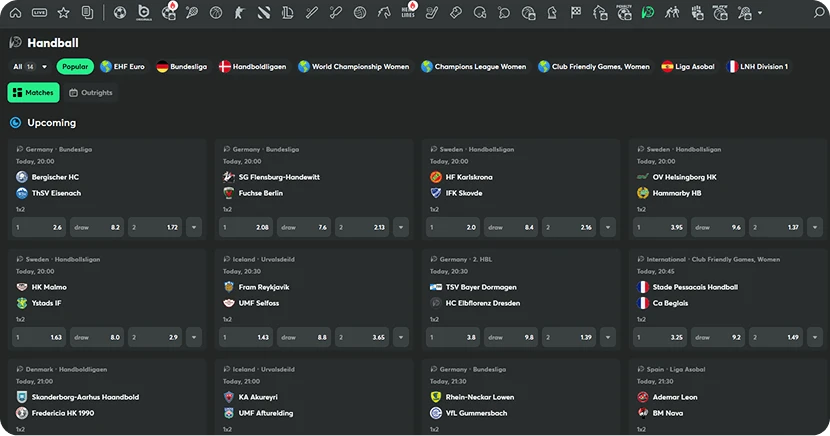Click the favorites star icon
Viewport: 830px width, 436px height.
point(64,13)
